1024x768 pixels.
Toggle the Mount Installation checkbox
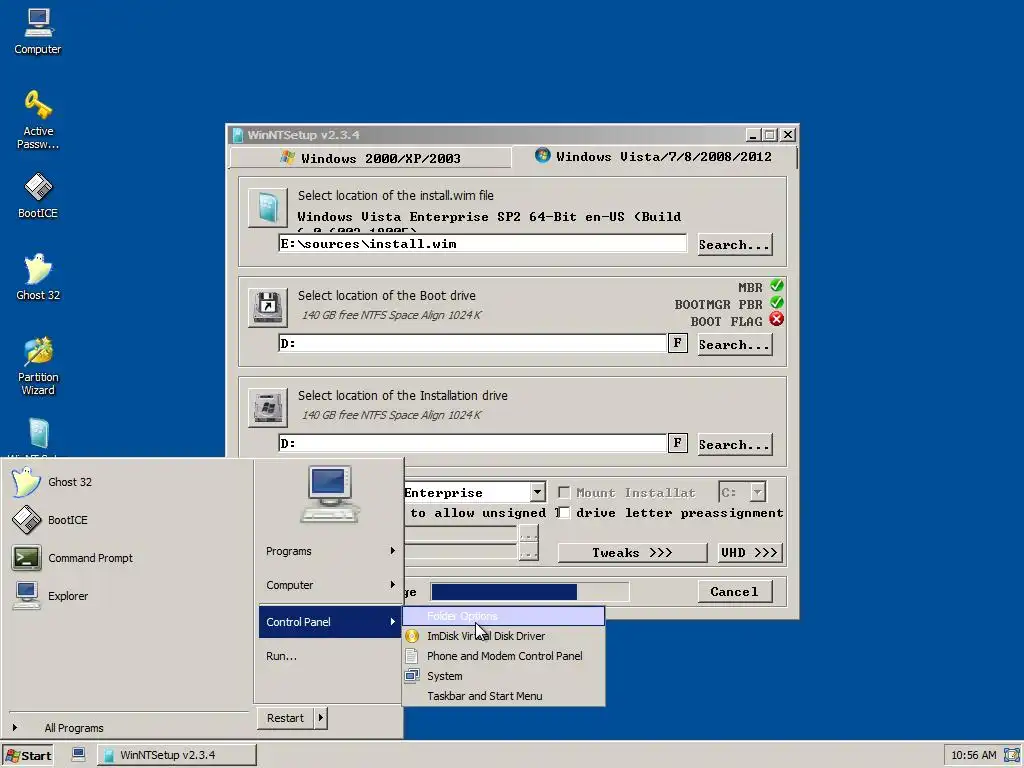564,492
